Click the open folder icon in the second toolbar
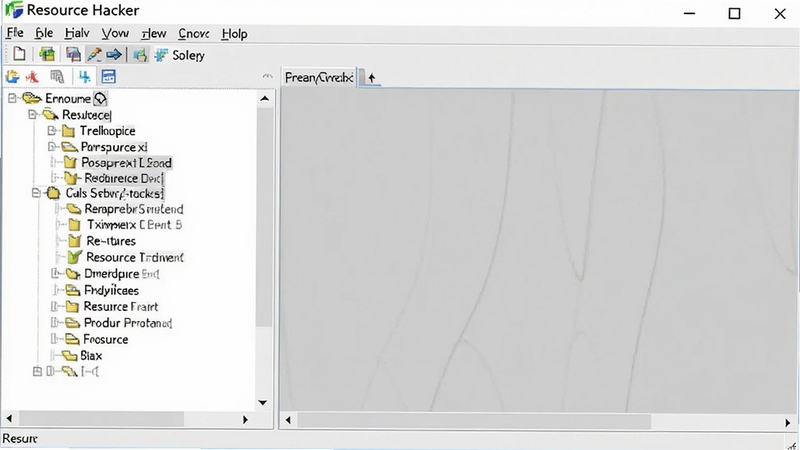Image resolution: width=800 pixels, height=450 pixels. click(x=12, y=77)
